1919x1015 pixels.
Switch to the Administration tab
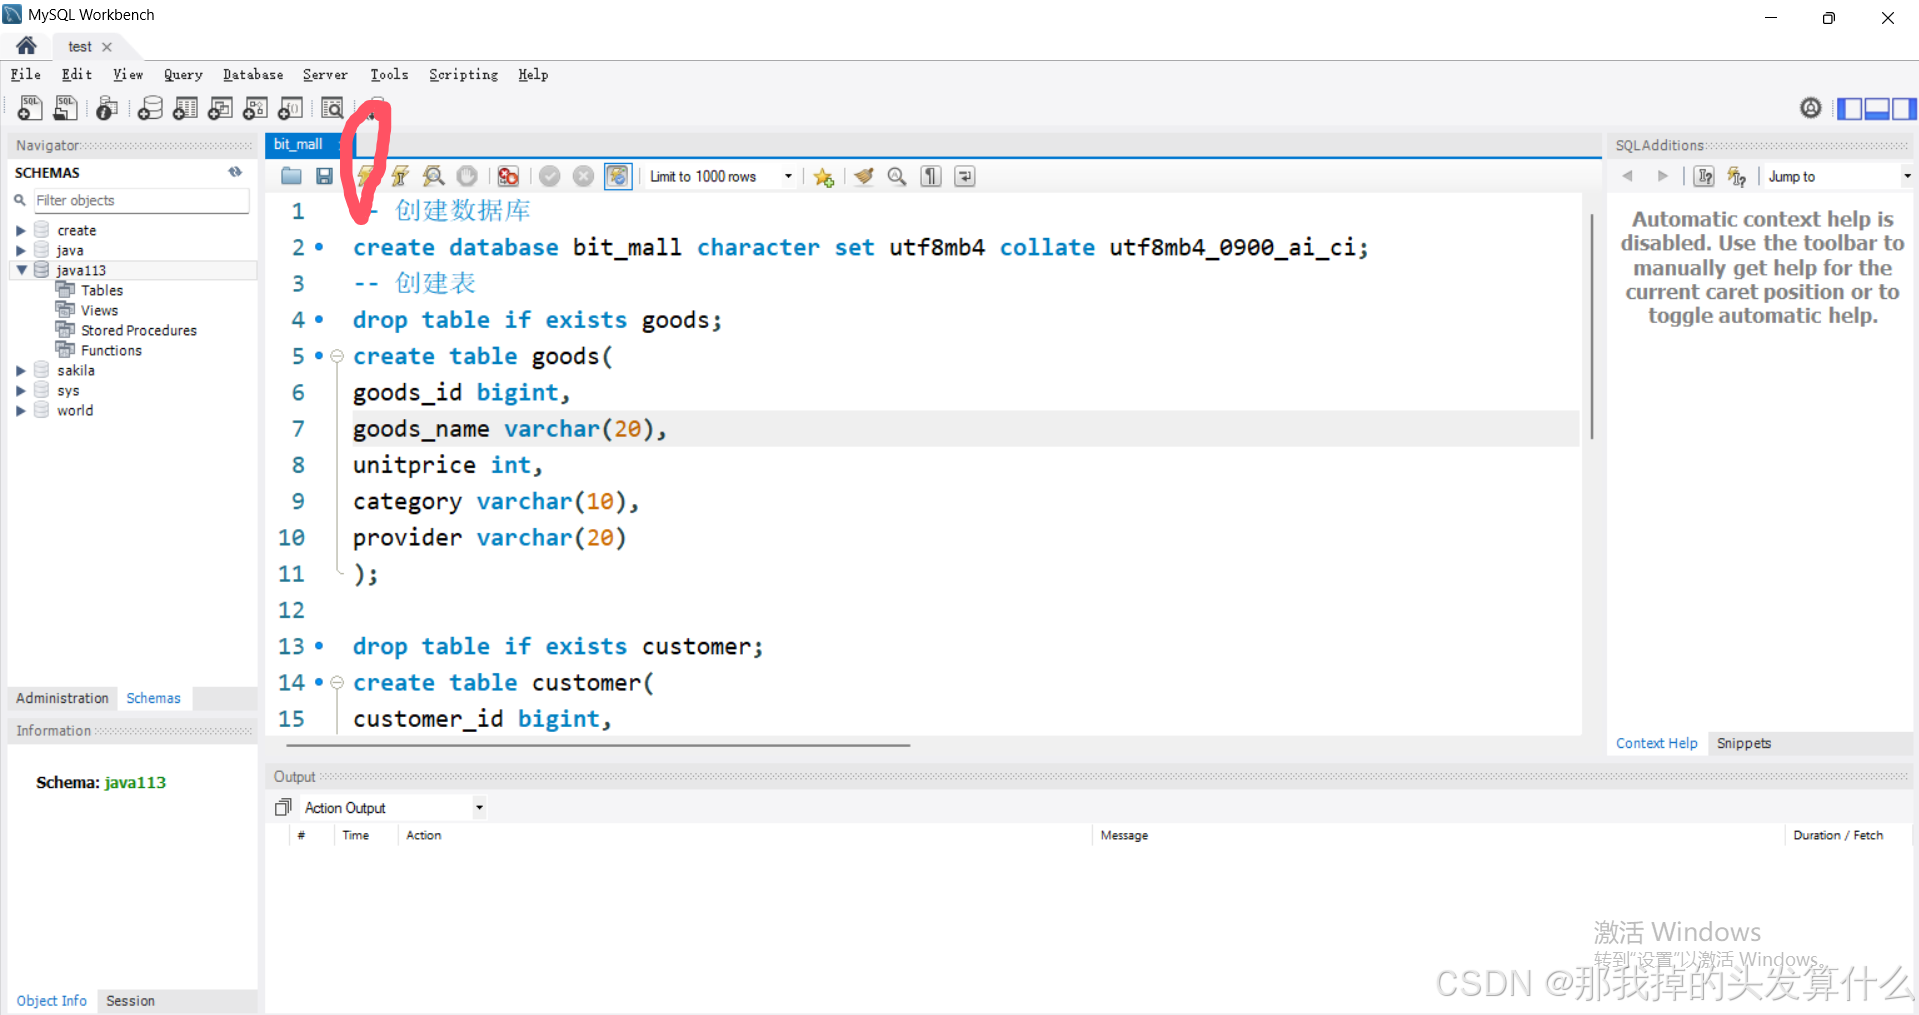tap(62, 698)
